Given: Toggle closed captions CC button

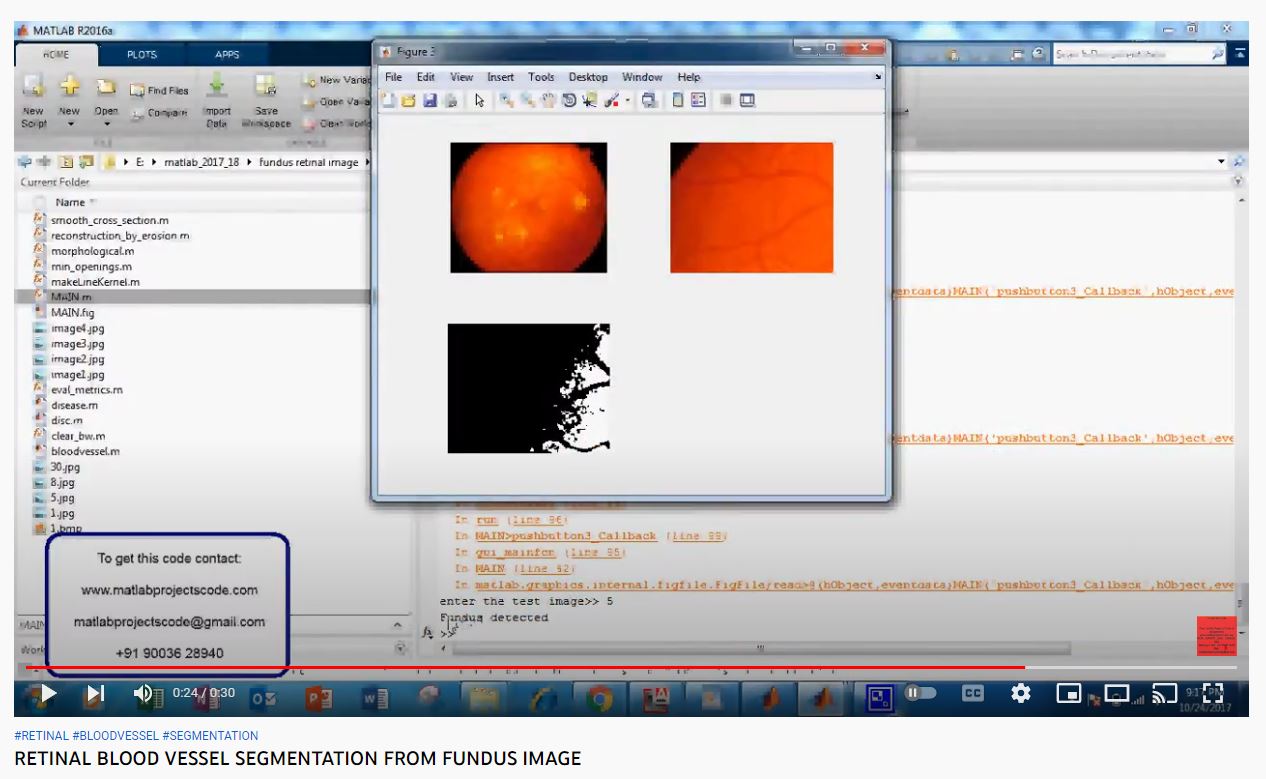Looking at the screenshot, I should point(973,692).
